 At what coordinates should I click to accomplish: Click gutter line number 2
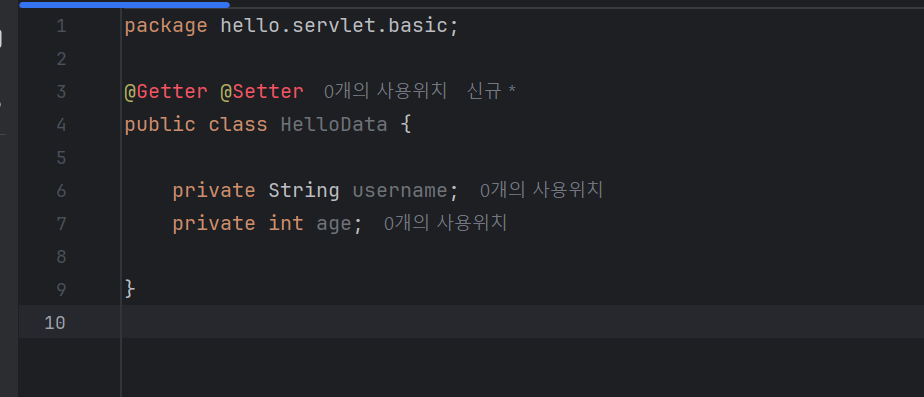point(61,59)
